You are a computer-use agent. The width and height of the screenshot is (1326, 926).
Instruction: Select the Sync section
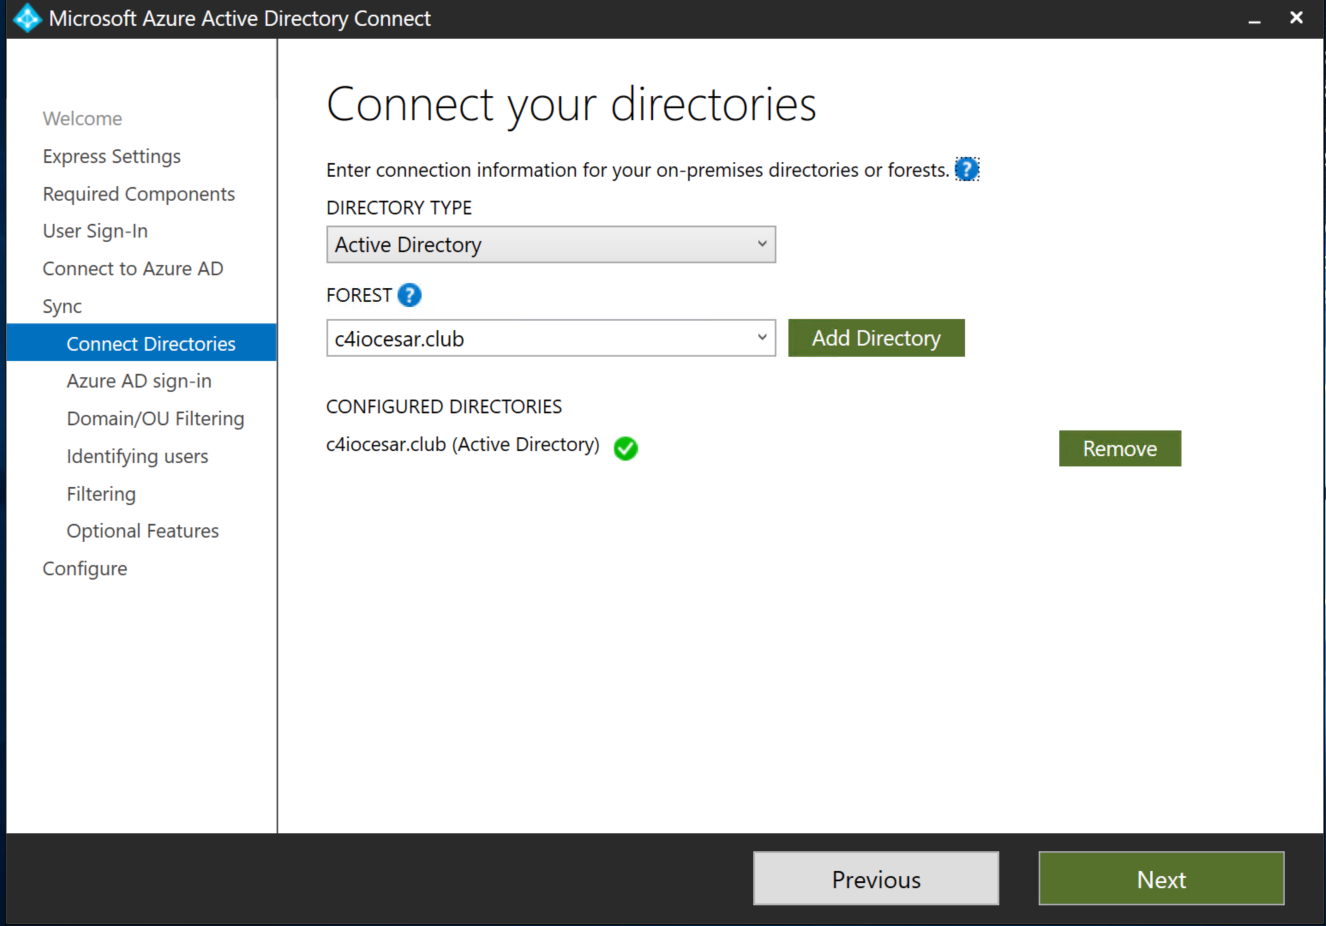coord(62,306)
